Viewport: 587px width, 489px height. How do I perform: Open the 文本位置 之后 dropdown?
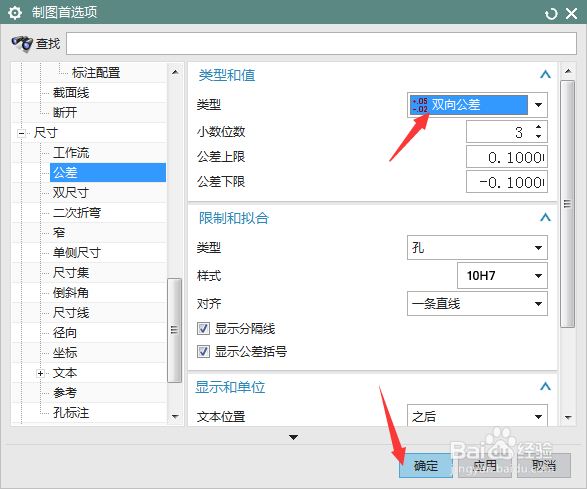477,415
